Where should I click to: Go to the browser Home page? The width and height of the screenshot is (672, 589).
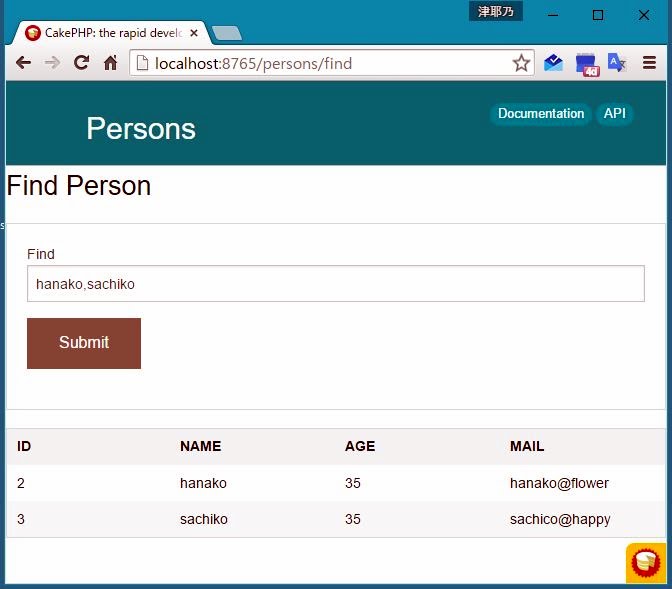[111, 63]
